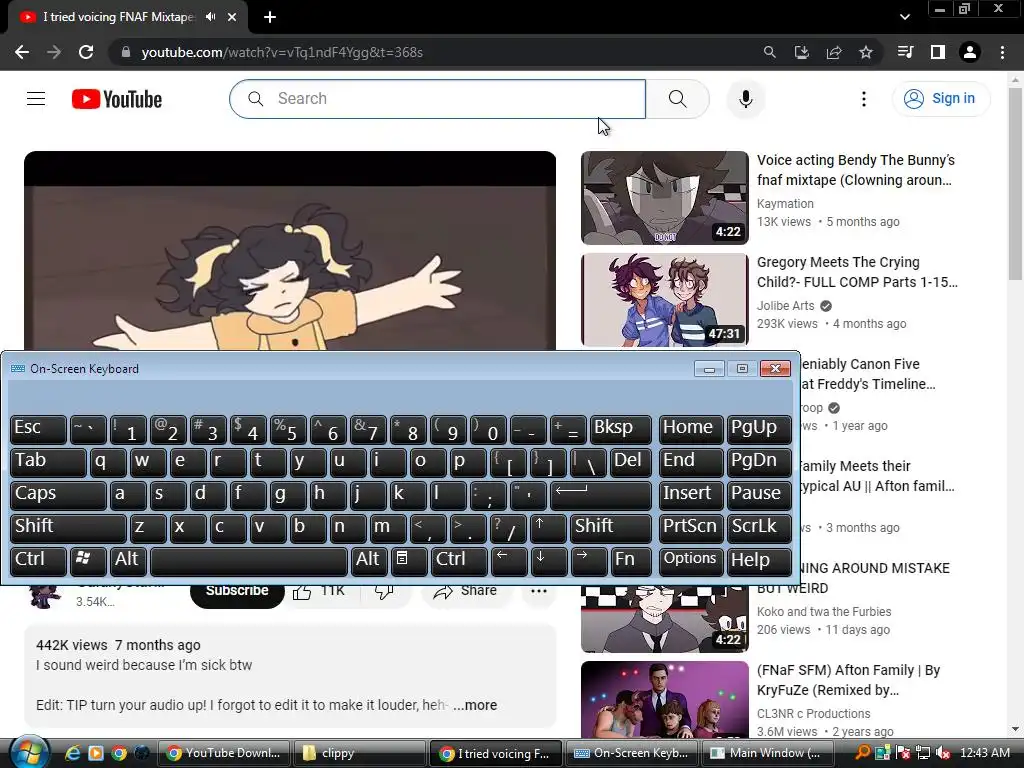Click the browser back arrow
The height and width of the screenshot is (768, 1024).
point(22,52)
